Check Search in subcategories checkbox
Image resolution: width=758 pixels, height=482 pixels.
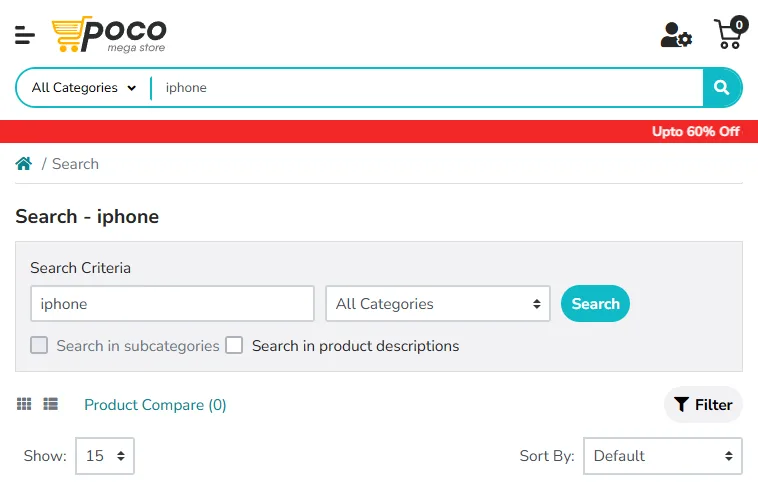(39, 346)
